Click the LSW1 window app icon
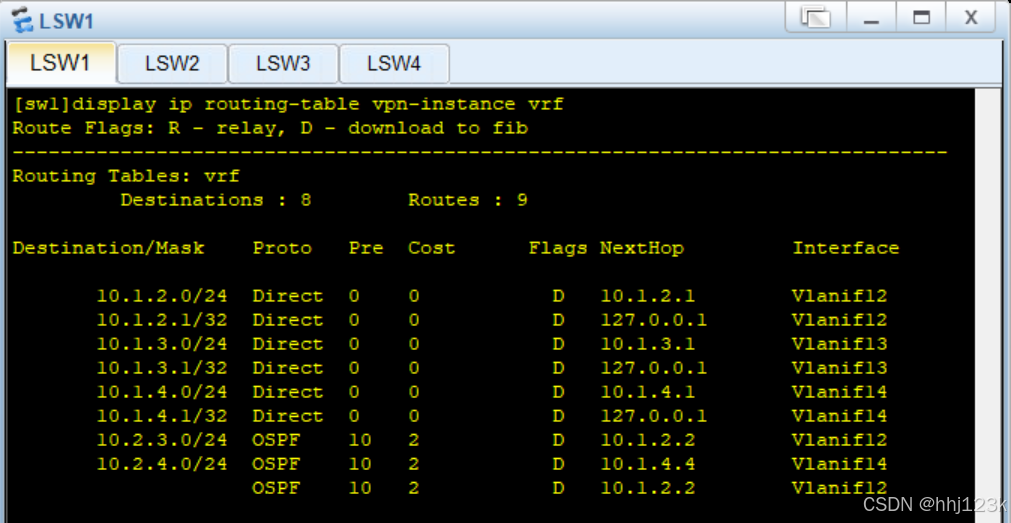This screenshot has width=1011, height=523. pyautogui.click(x=23, y=20)
